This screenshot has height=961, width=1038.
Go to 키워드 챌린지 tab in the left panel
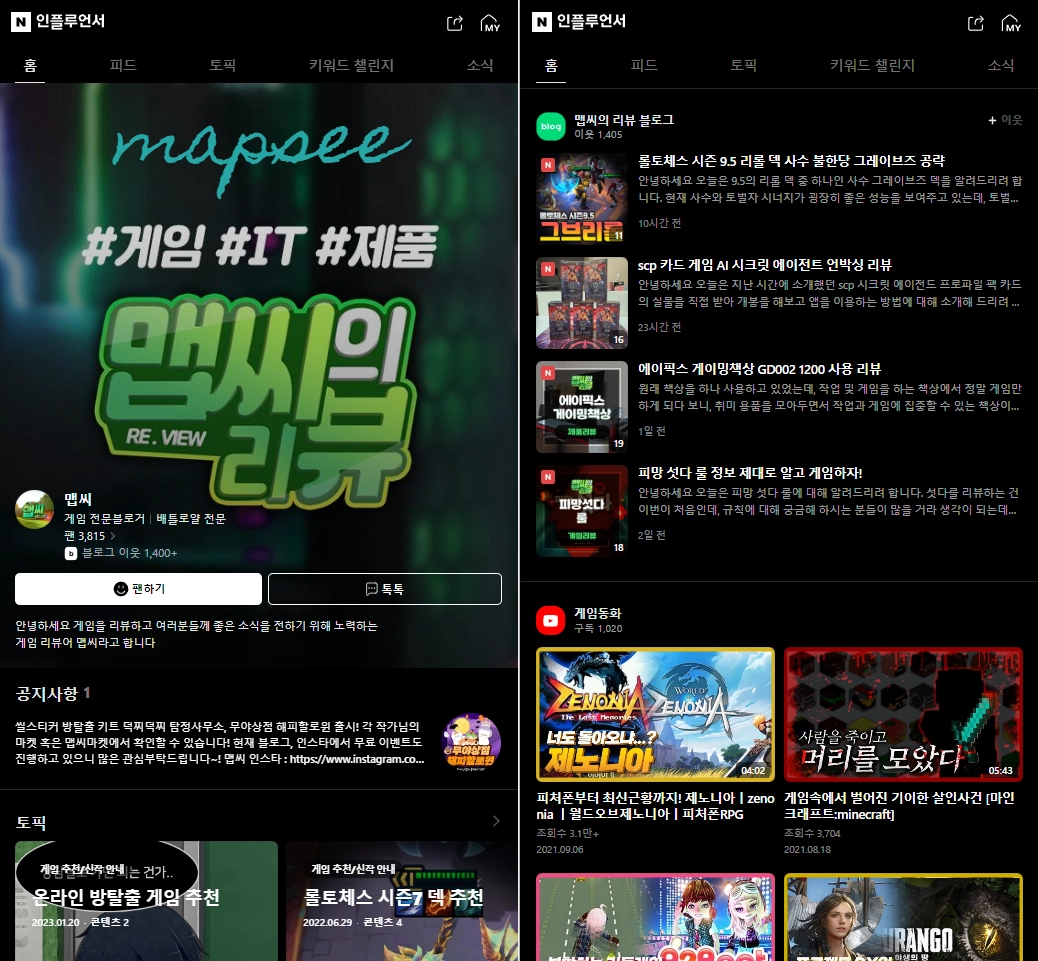(x=352, y=66)
